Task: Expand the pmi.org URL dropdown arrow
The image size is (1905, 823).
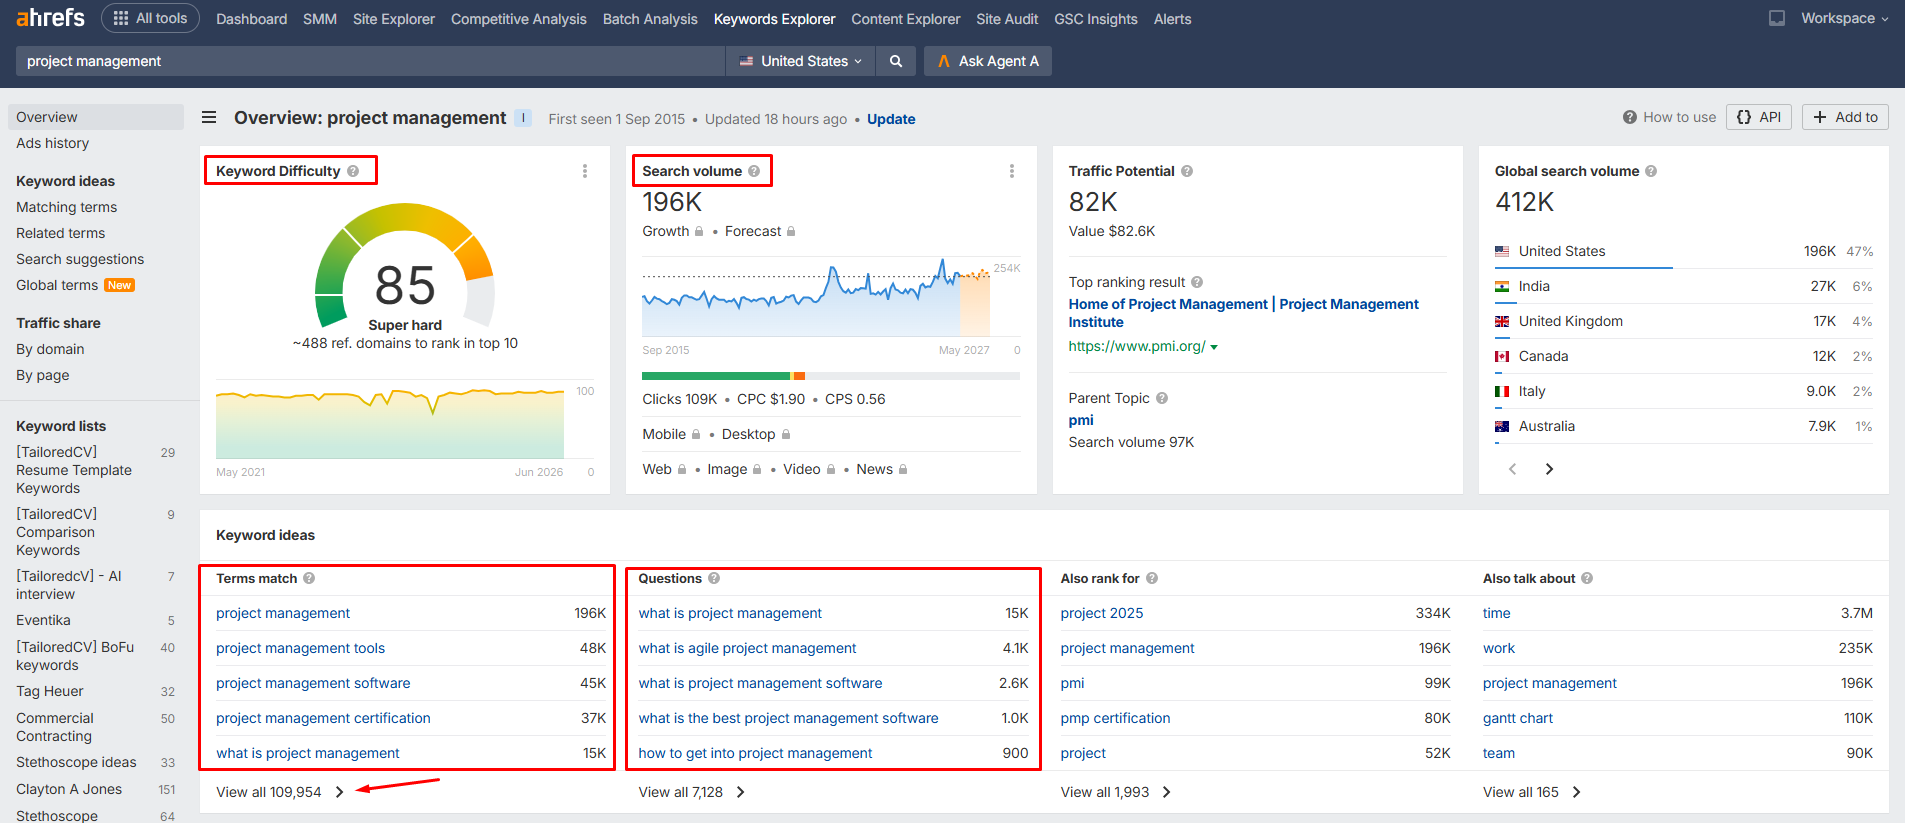Action: [1214, 347]
